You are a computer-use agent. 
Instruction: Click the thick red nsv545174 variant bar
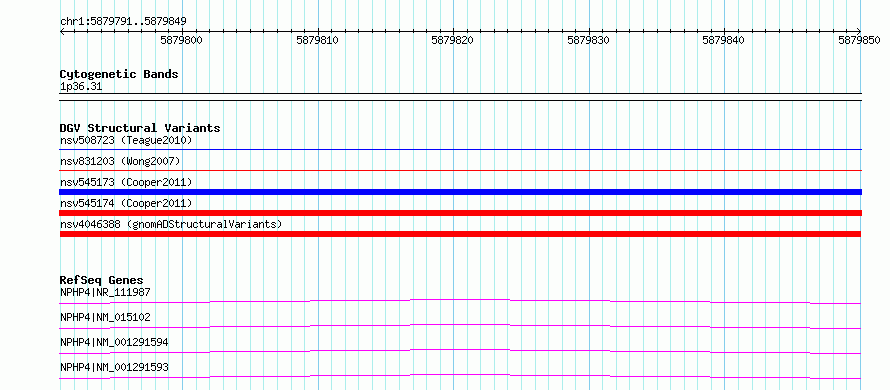tap(460, 213)
